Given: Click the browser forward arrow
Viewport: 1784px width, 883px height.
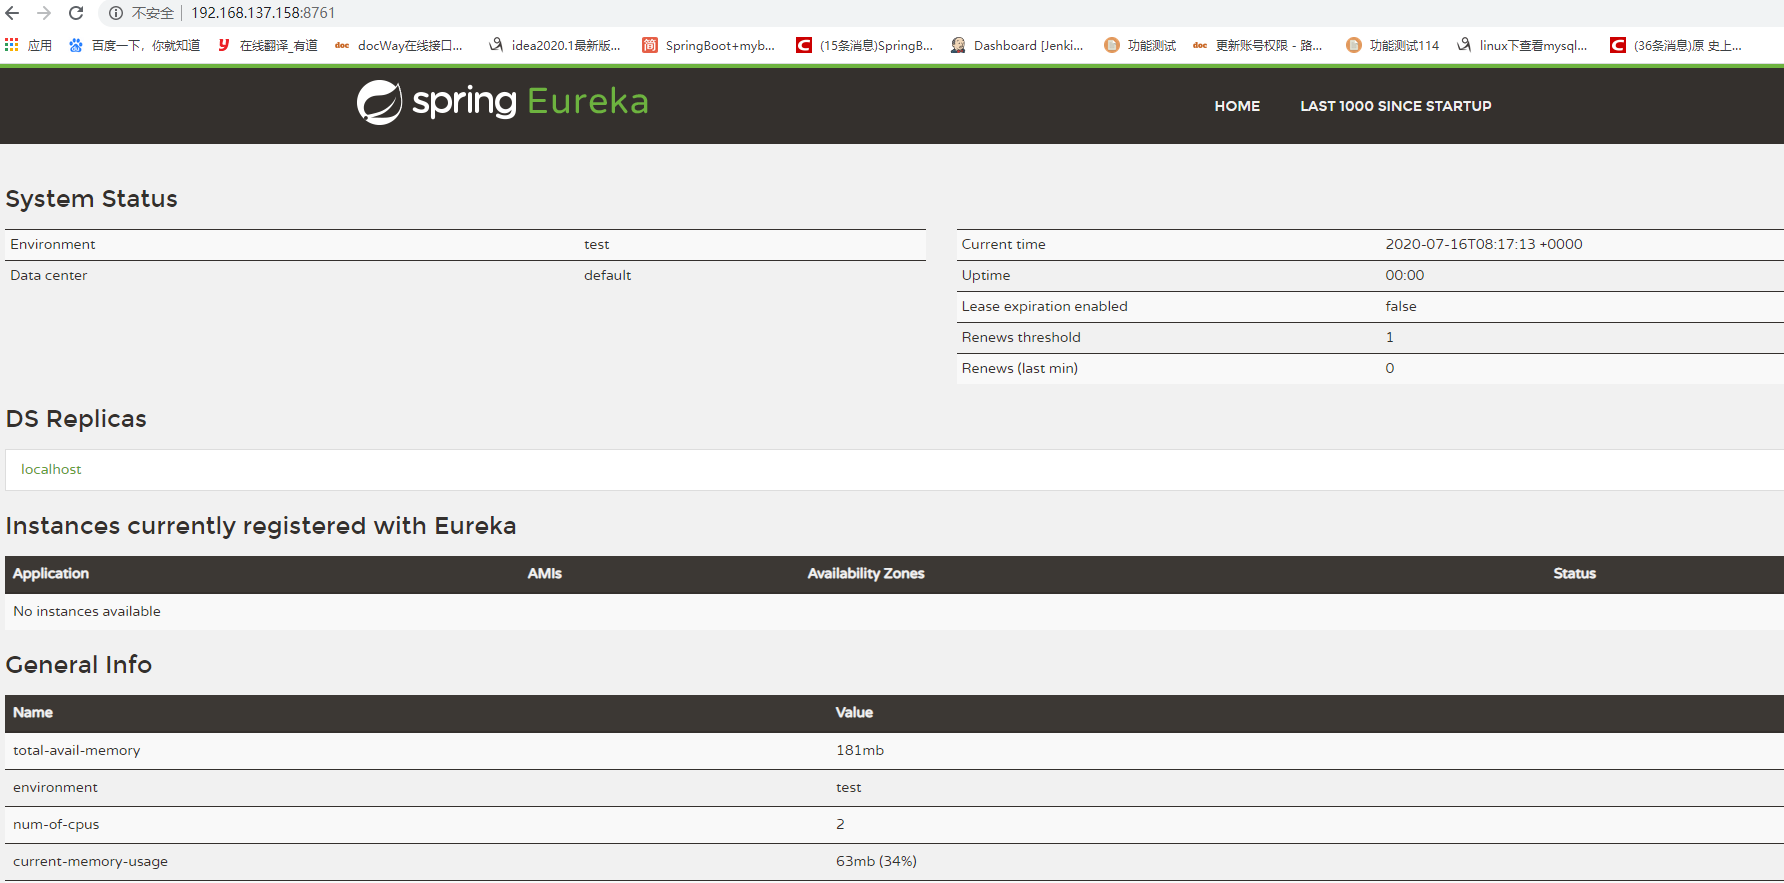Looking at the screenshot, I should pos(44,13).
